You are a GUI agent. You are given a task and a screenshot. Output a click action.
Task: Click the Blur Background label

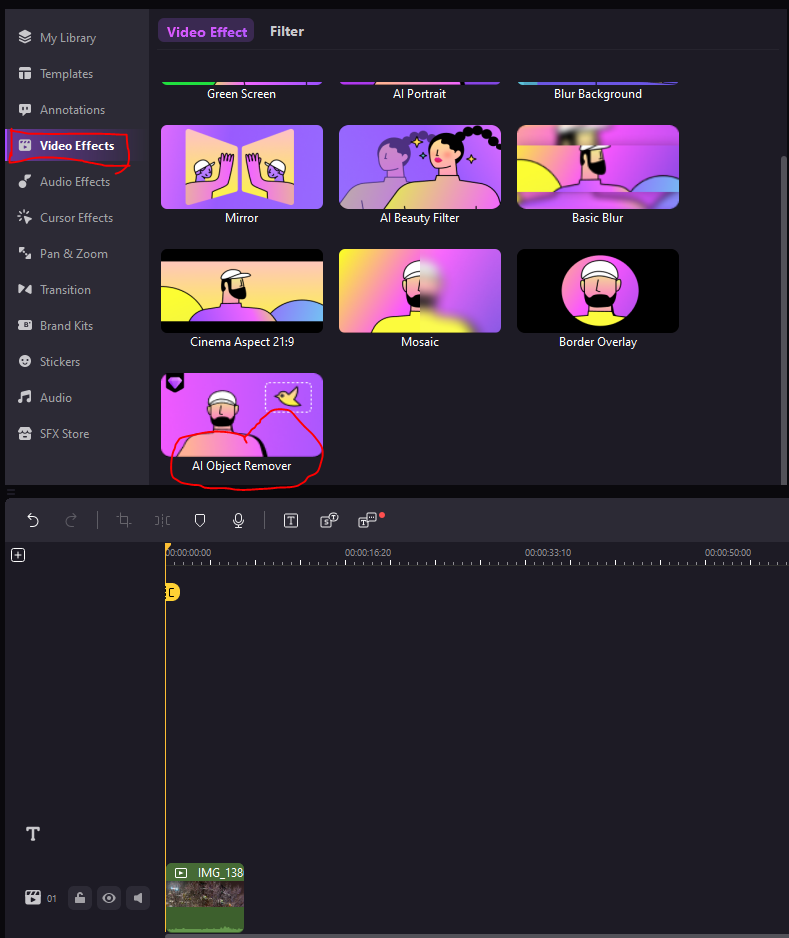[x=598, y=94]
